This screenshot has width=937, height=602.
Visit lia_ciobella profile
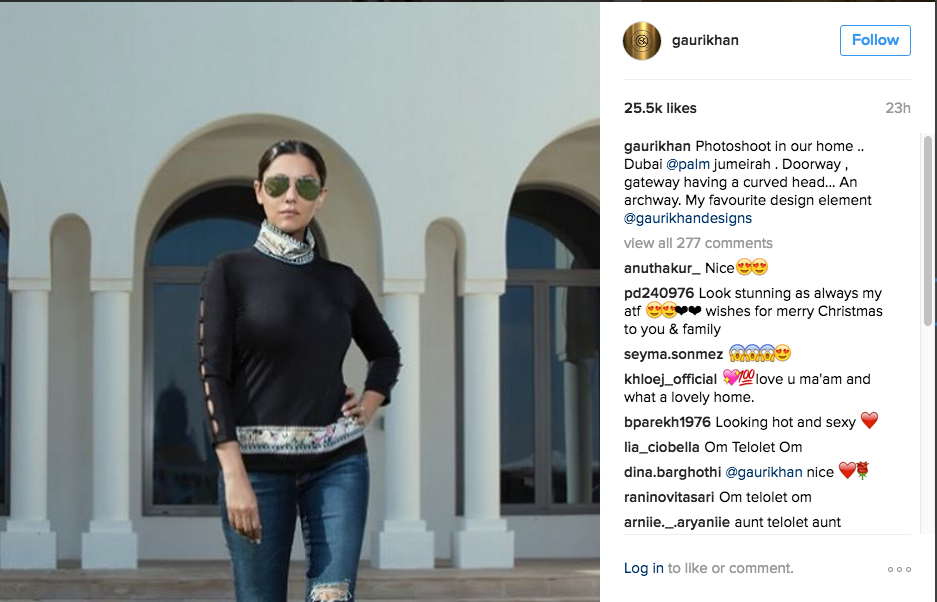[662, 447]
